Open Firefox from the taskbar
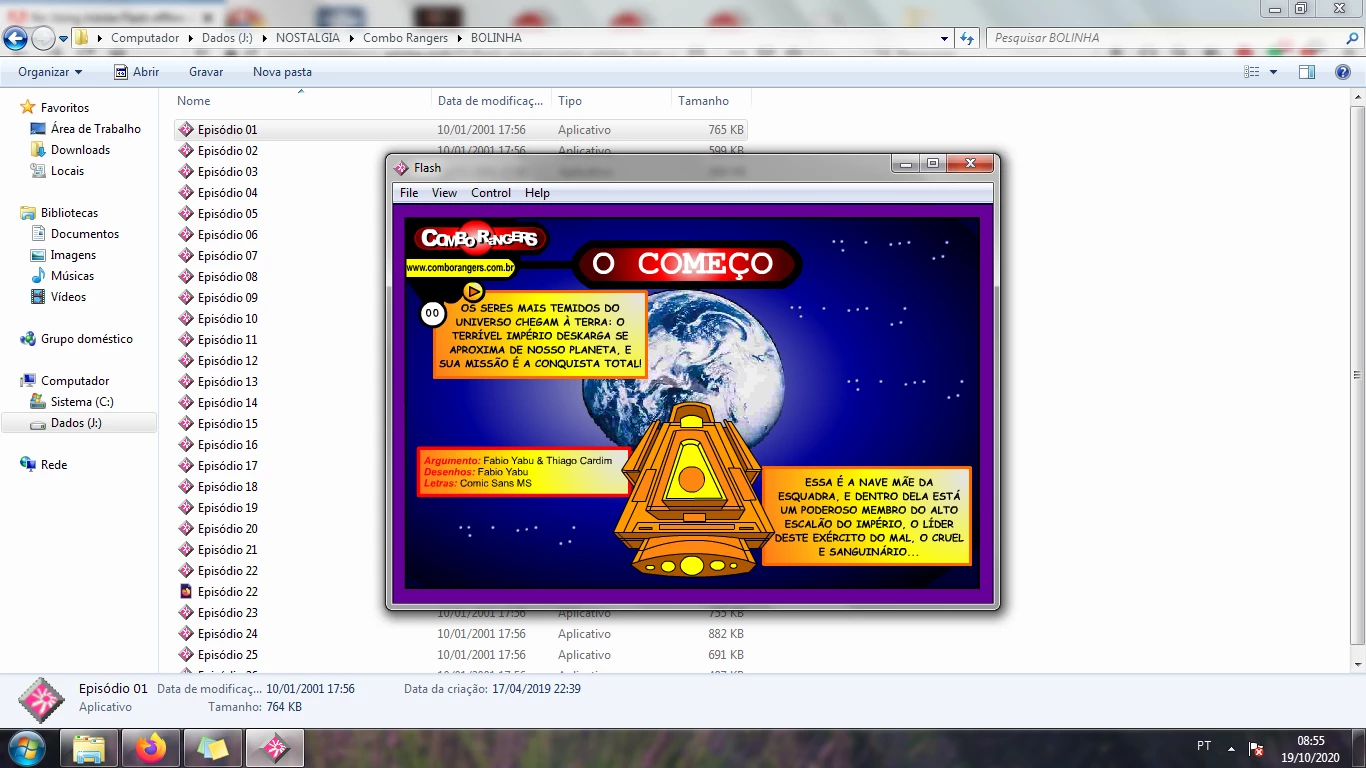This screenshot has width=1366, height=768. click(151, 748)
